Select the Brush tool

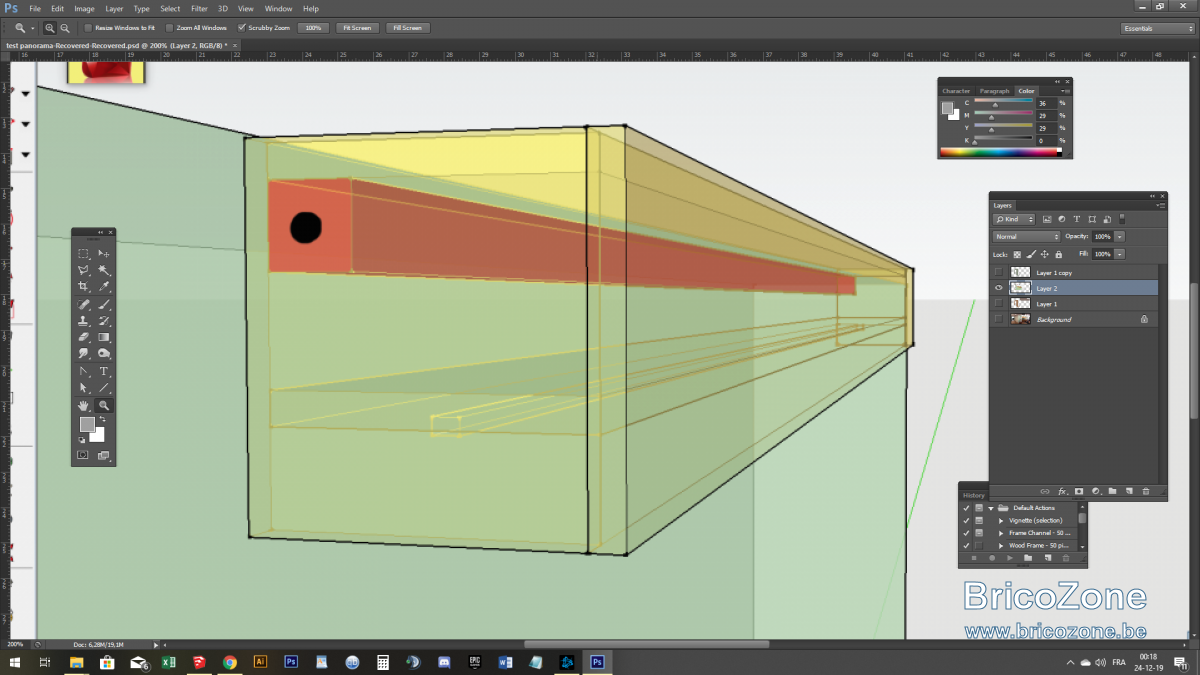pyautogui.click(x=104, y=304)
